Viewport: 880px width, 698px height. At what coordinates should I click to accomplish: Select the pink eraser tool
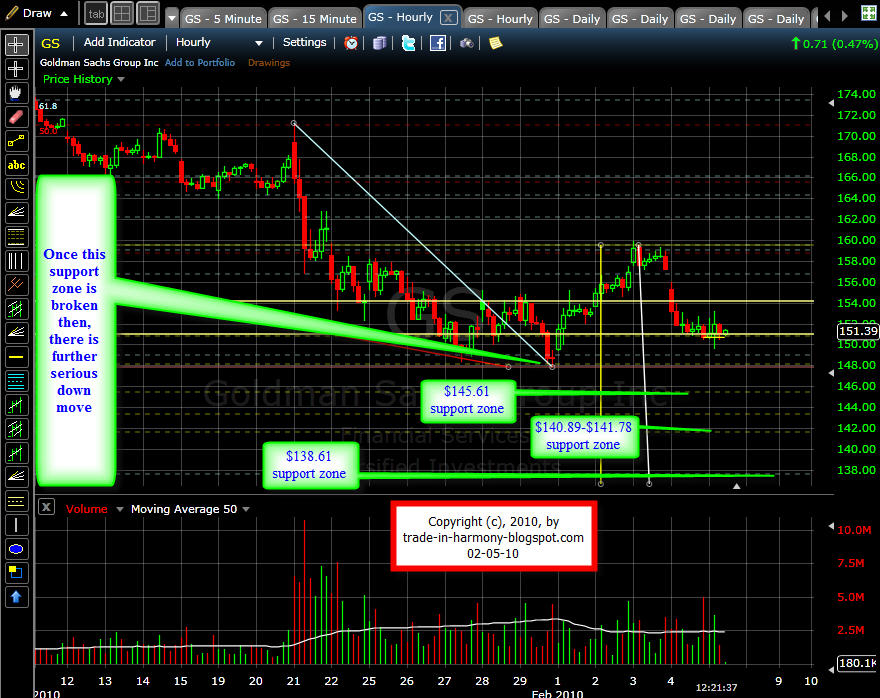coord(16,117)
